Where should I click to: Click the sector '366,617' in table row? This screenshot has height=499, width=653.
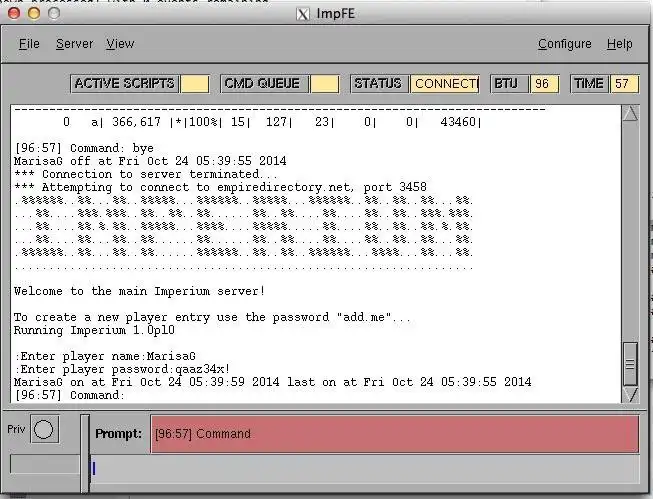[136, 122]
